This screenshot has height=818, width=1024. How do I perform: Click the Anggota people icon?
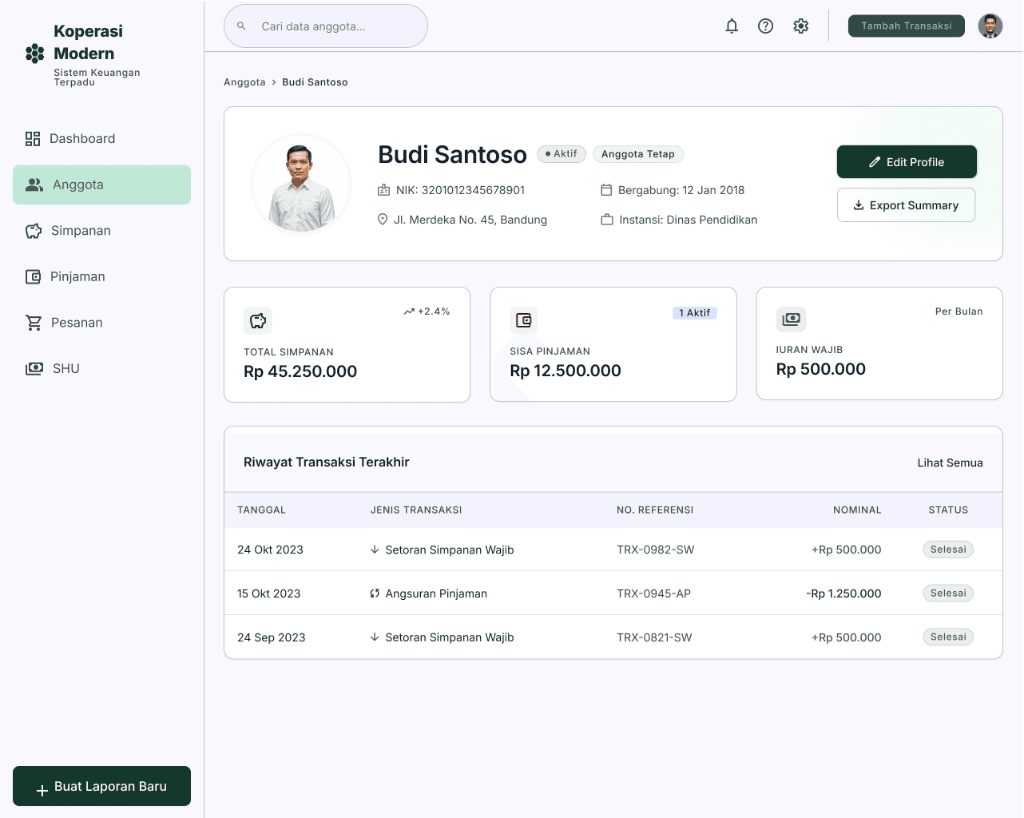(x=34, y=185)
